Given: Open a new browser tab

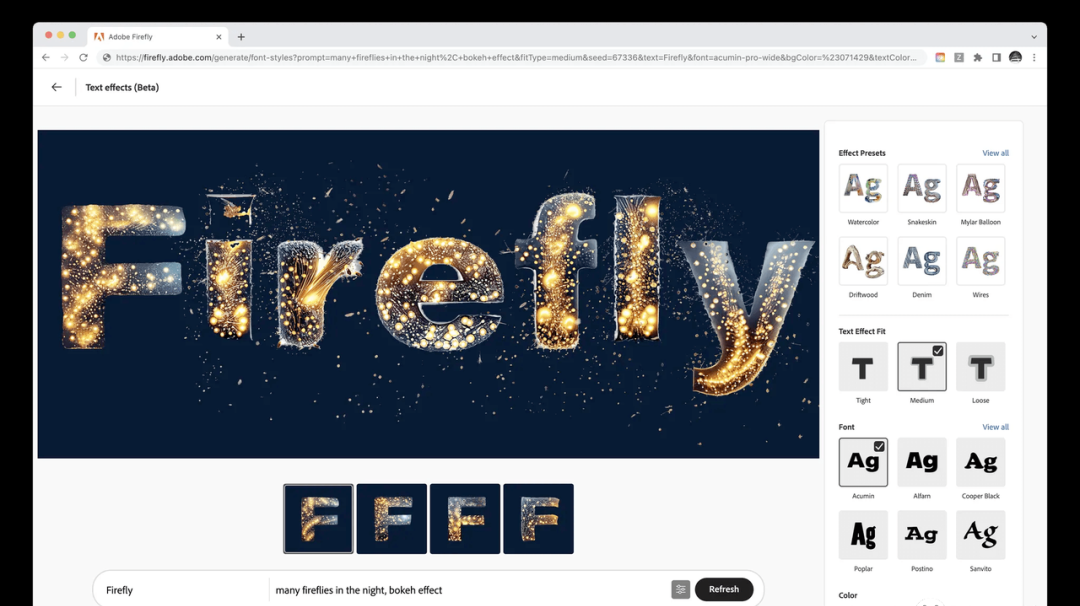Looking at the screenshot, I should 241,37.
